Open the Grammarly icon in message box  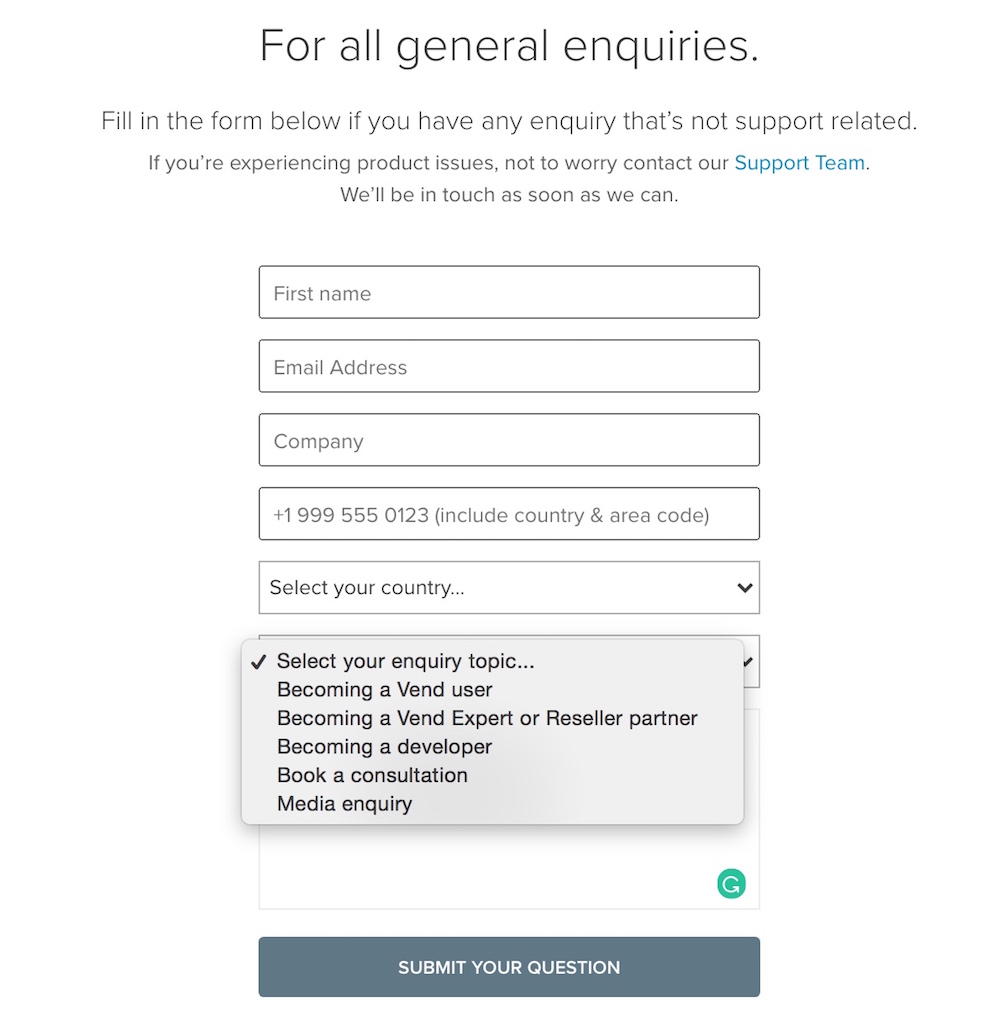[x=731, y=884]
